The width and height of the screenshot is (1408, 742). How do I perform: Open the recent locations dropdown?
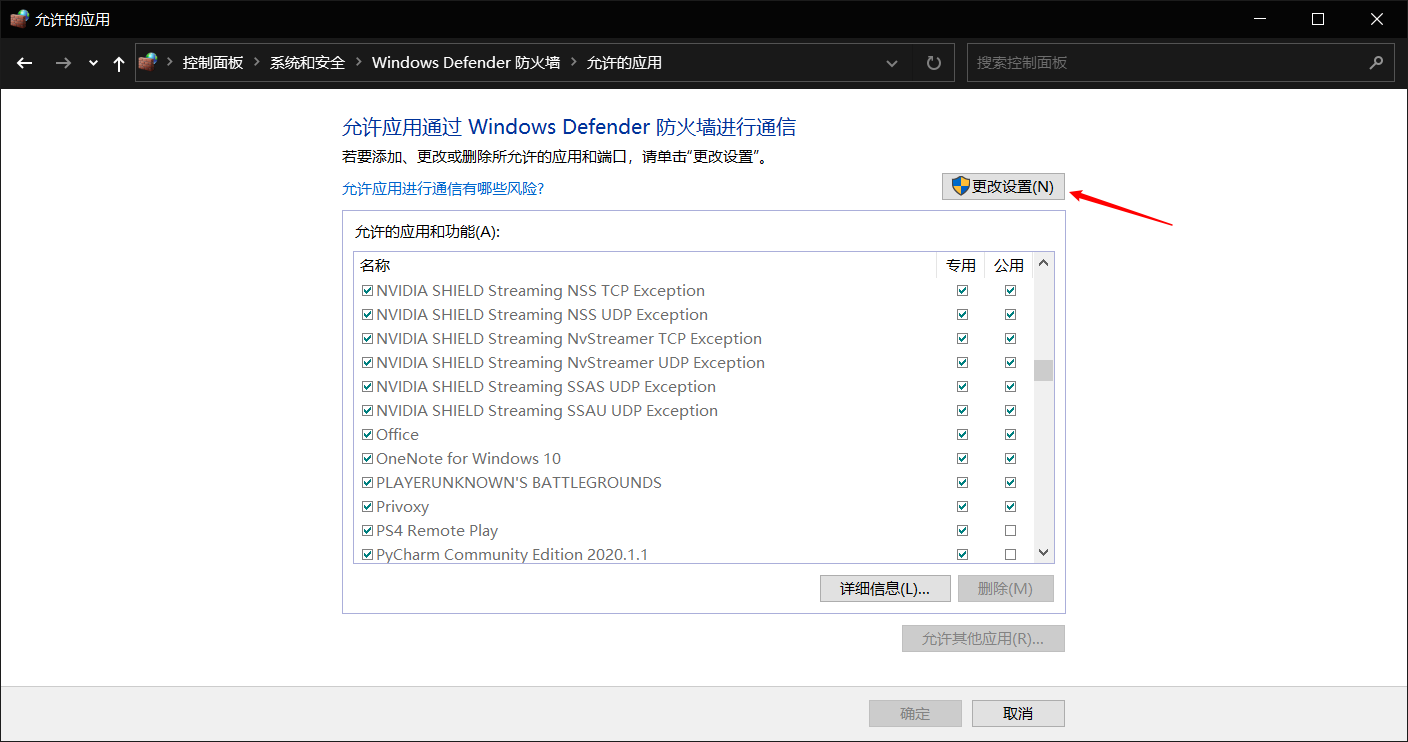(93, 63)
